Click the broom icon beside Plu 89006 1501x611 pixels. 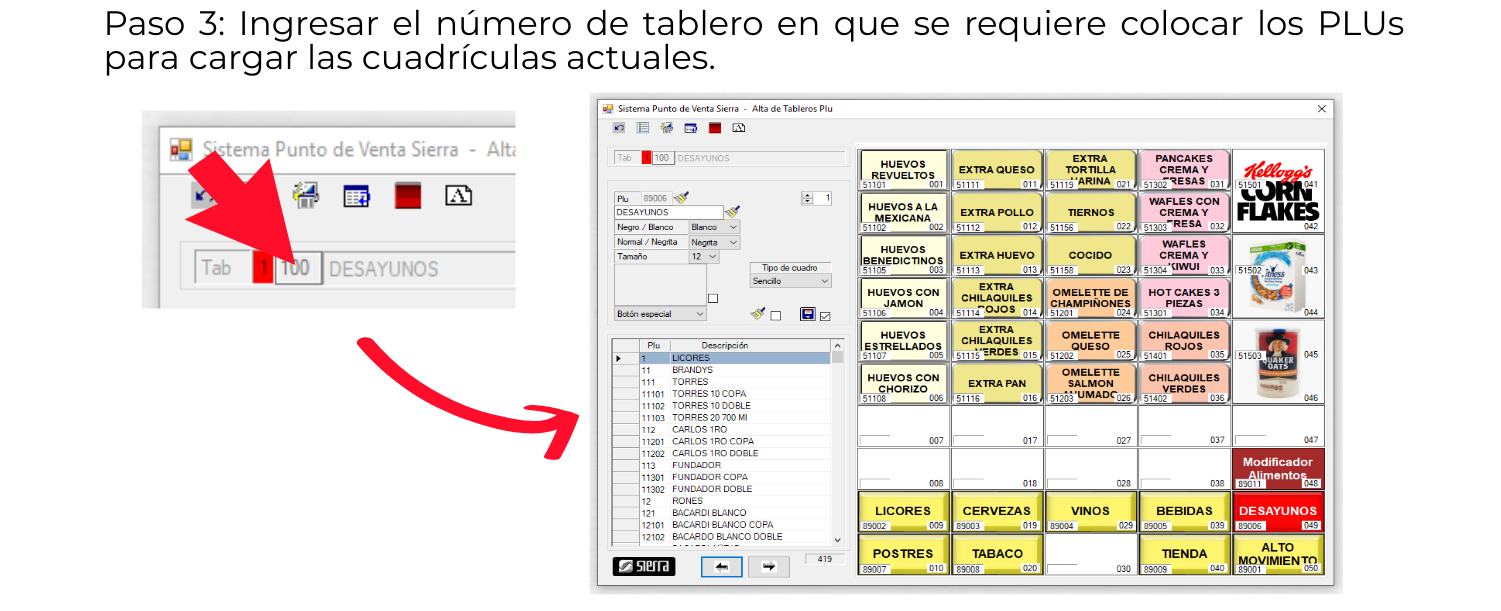click(x=681, y=198)
